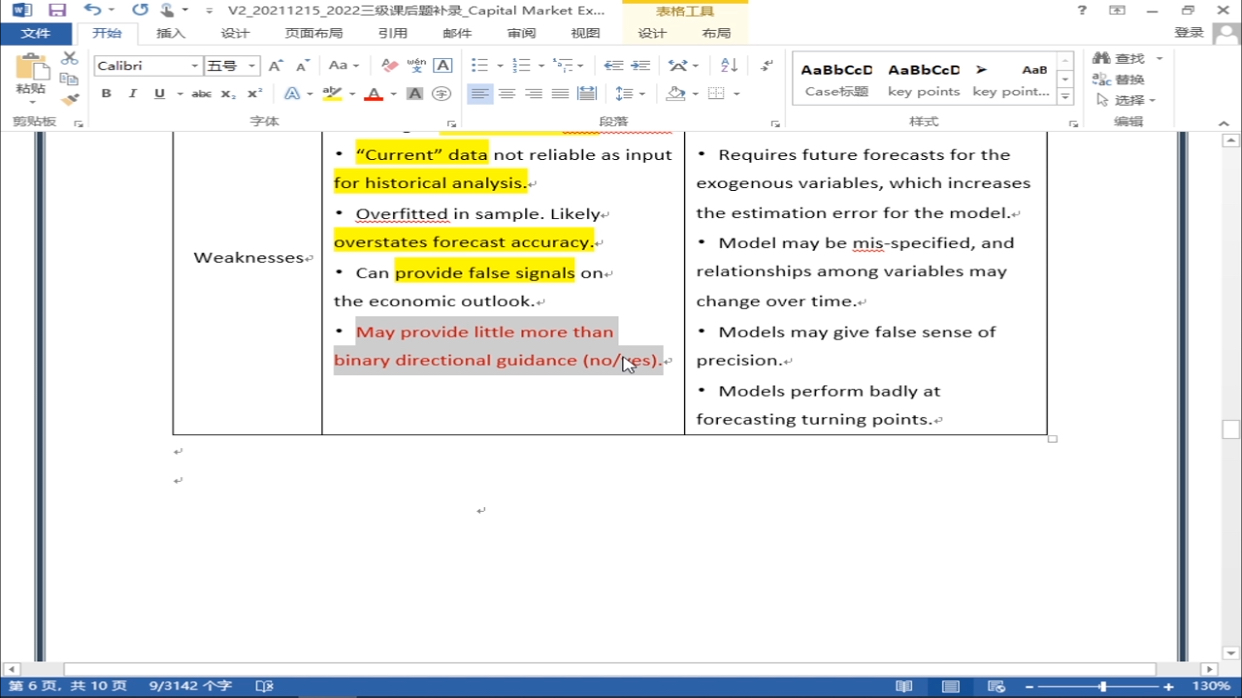
Task: Click the Format Painter brush icon
Action: click(x=69, y=99)
